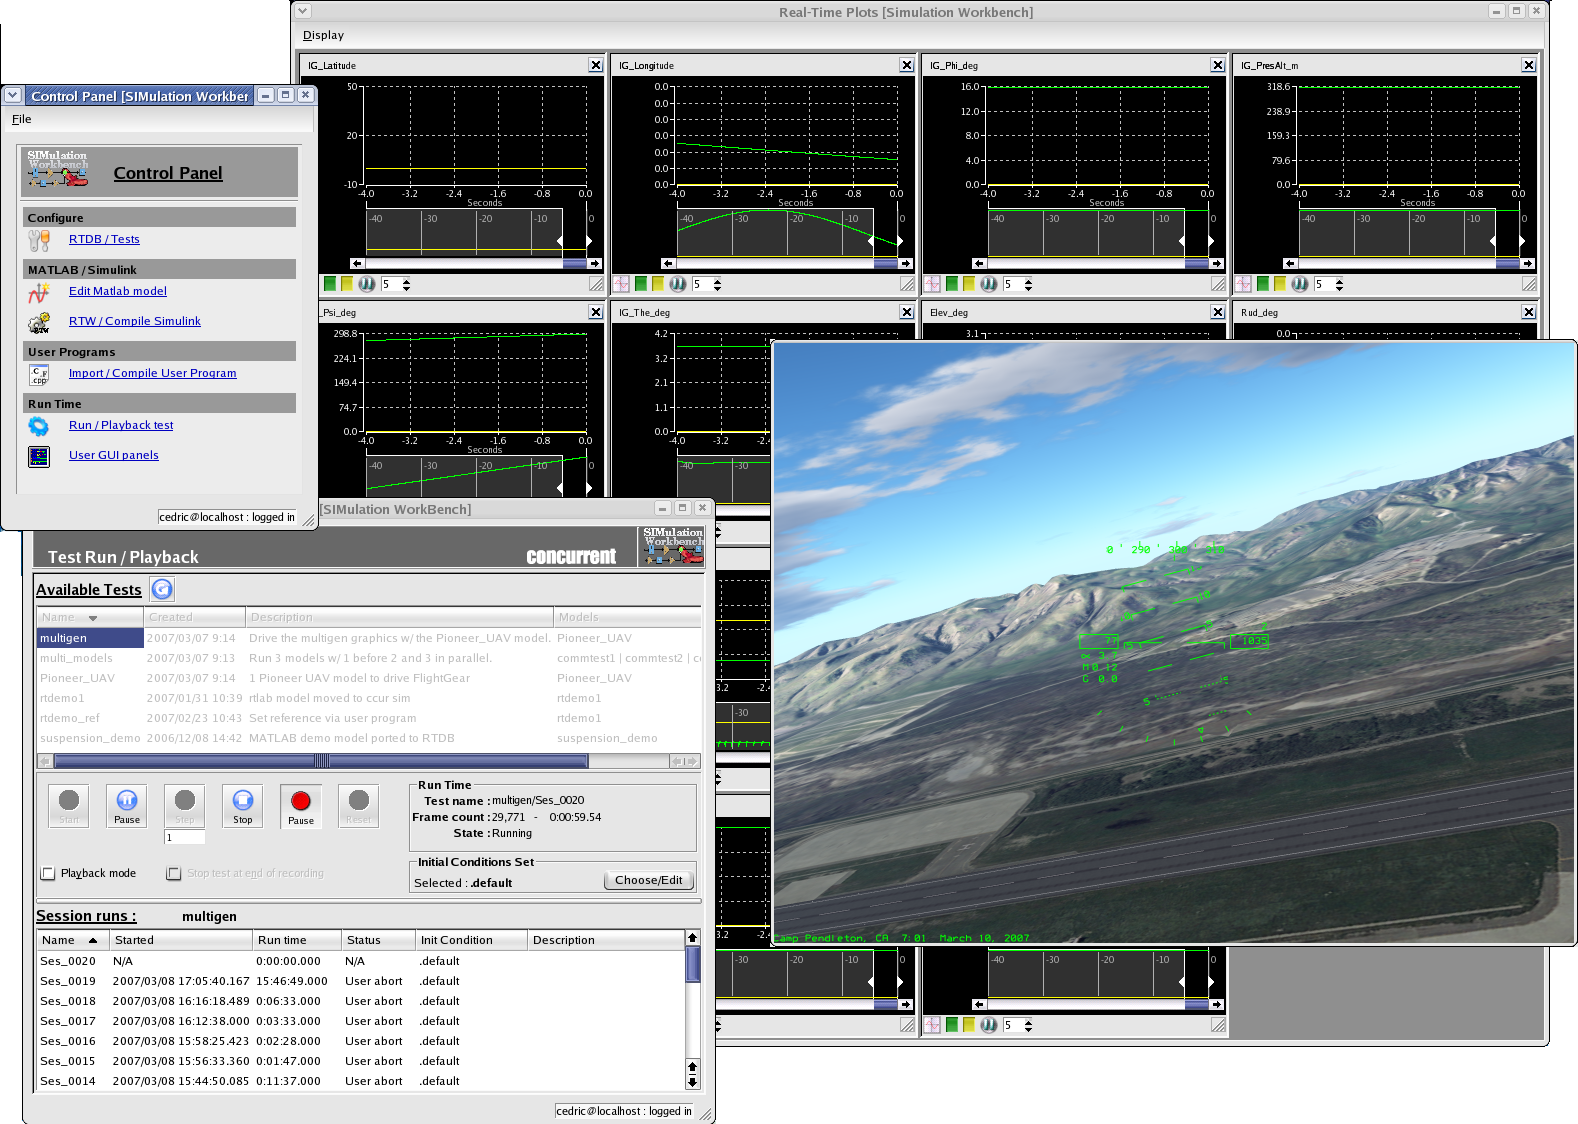Screen dimensions: 1578x1124
Task: Pause the IG_Longitude plot
Action: pyautogui.click(x=678, y=284)
